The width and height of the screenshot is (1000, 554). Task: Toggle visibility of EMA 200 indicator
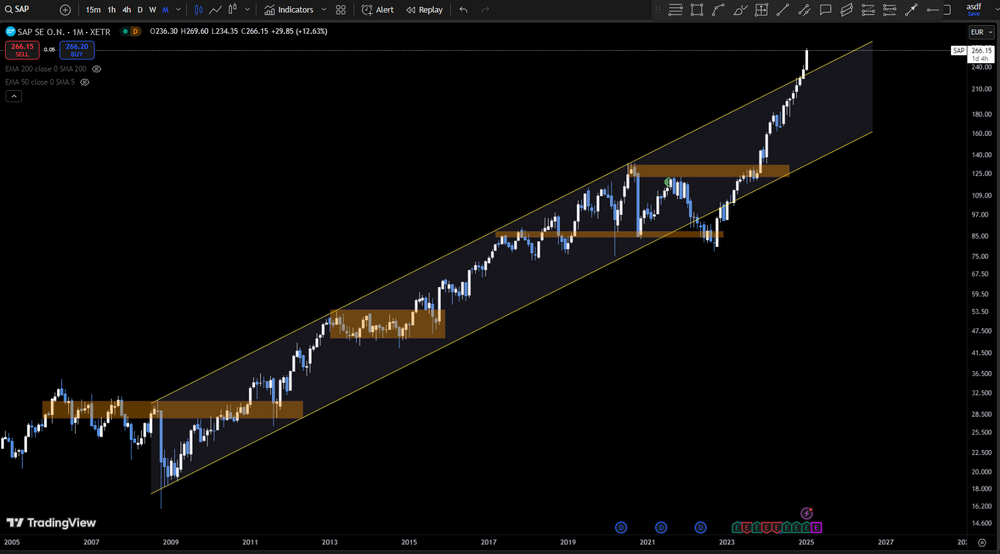(96, 69)
